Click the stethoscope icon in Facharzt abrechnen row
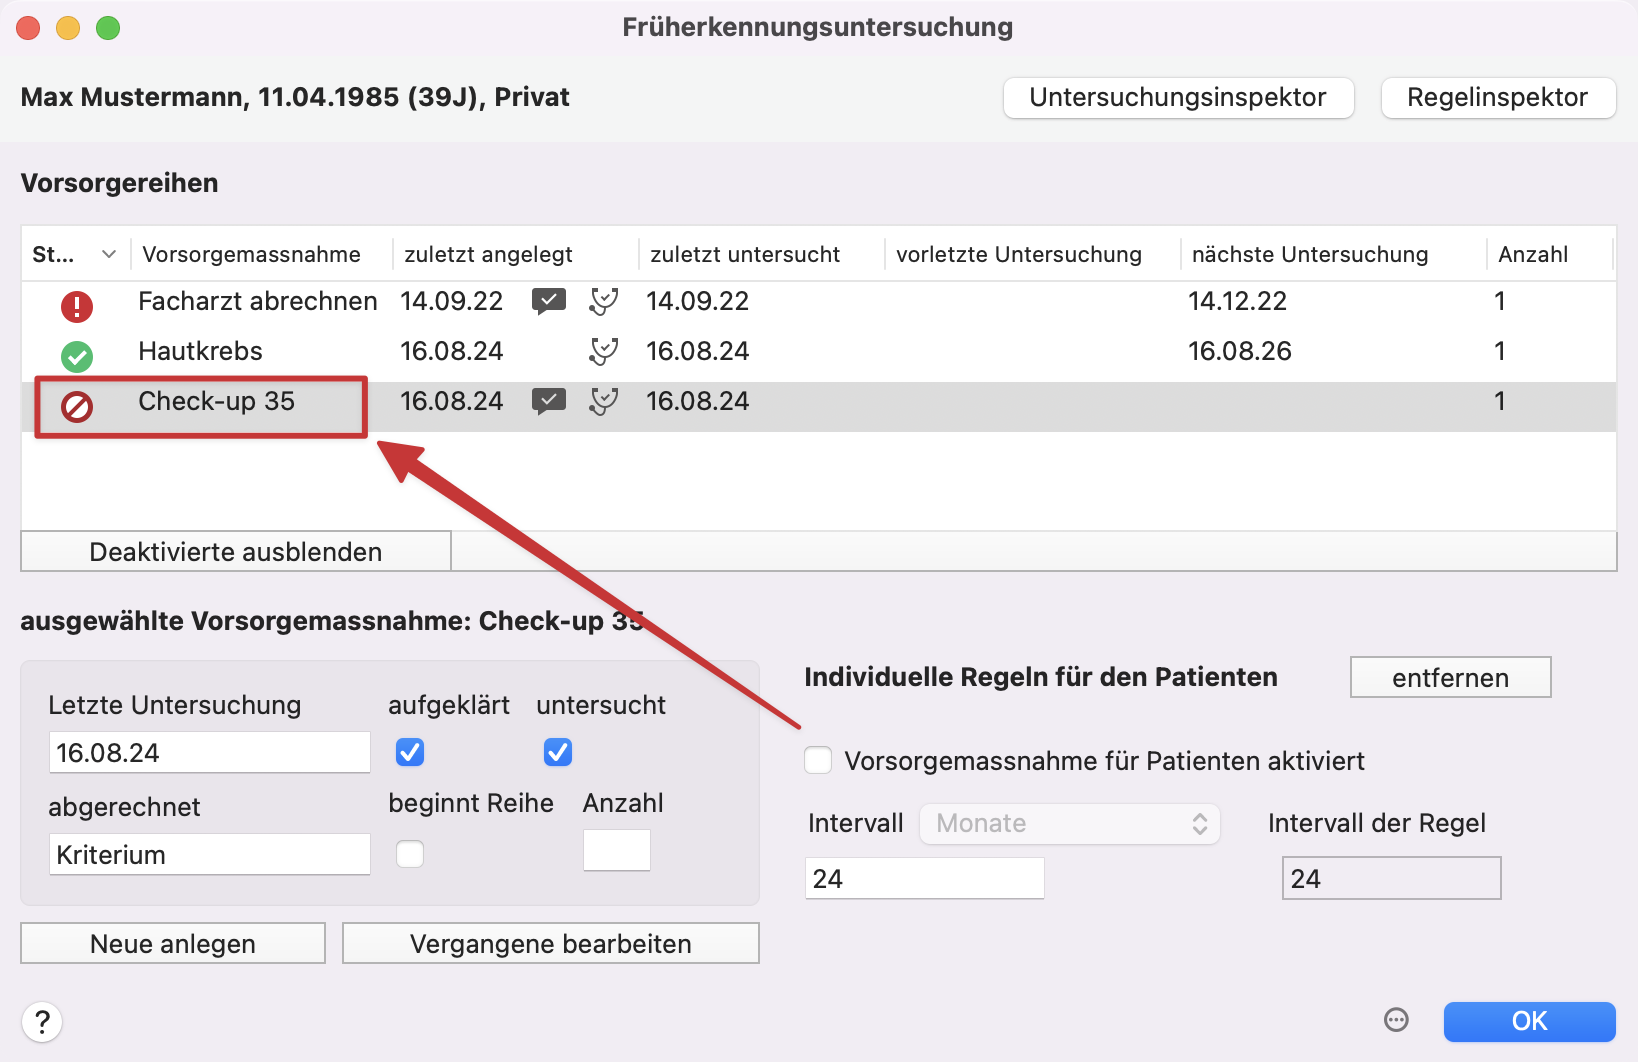Image resolution: width=1638 pixels, height=1062 pixels. click(x=604, y=301)
